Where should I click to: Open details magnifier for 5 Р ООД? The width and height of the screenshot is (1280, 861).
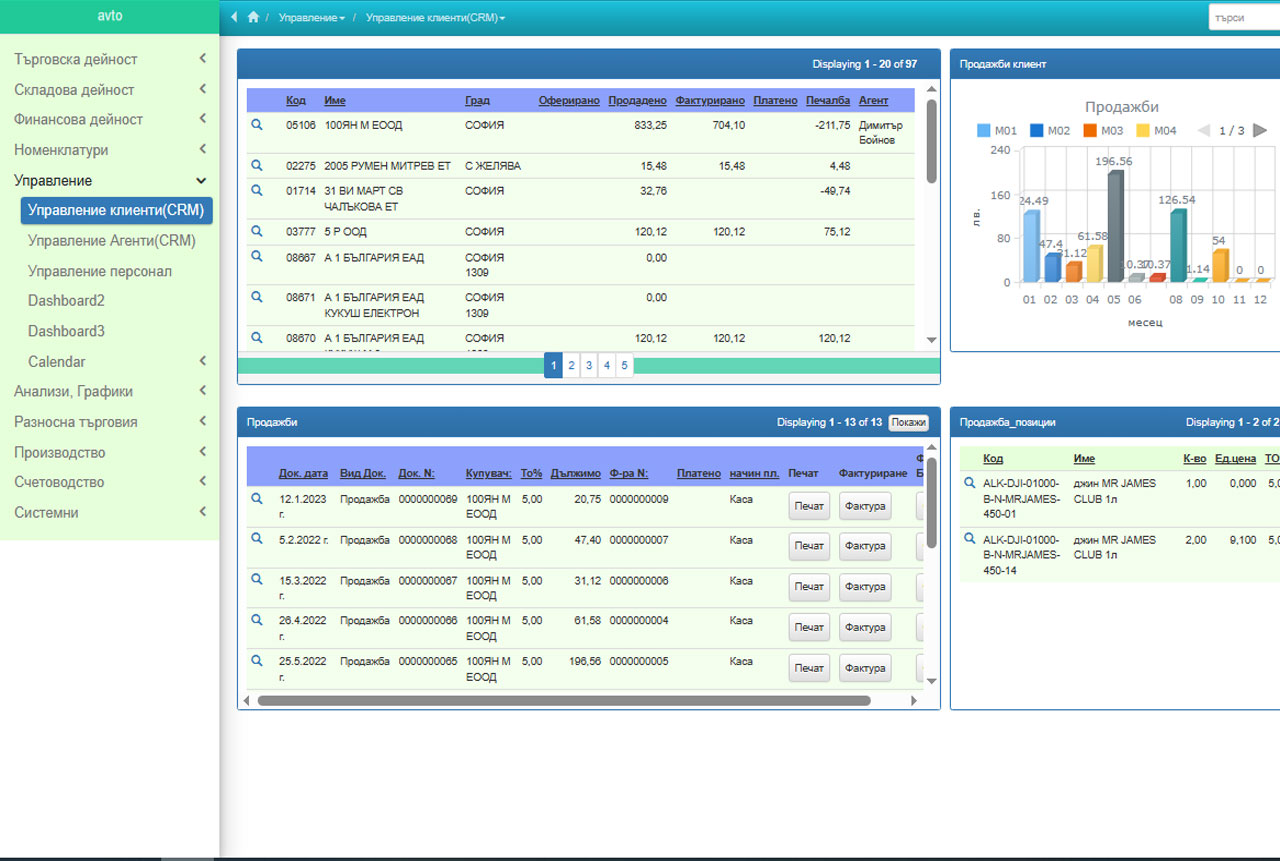point(256,231)
